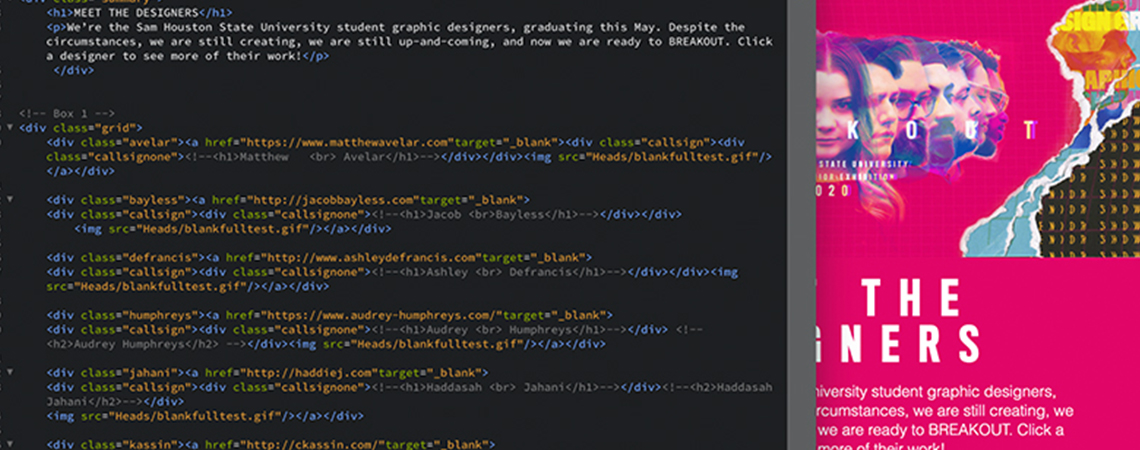The height and width of the screenshot is (450, 1140).
Task: Click the faces banner image in the preview
Action: [910, 100]
